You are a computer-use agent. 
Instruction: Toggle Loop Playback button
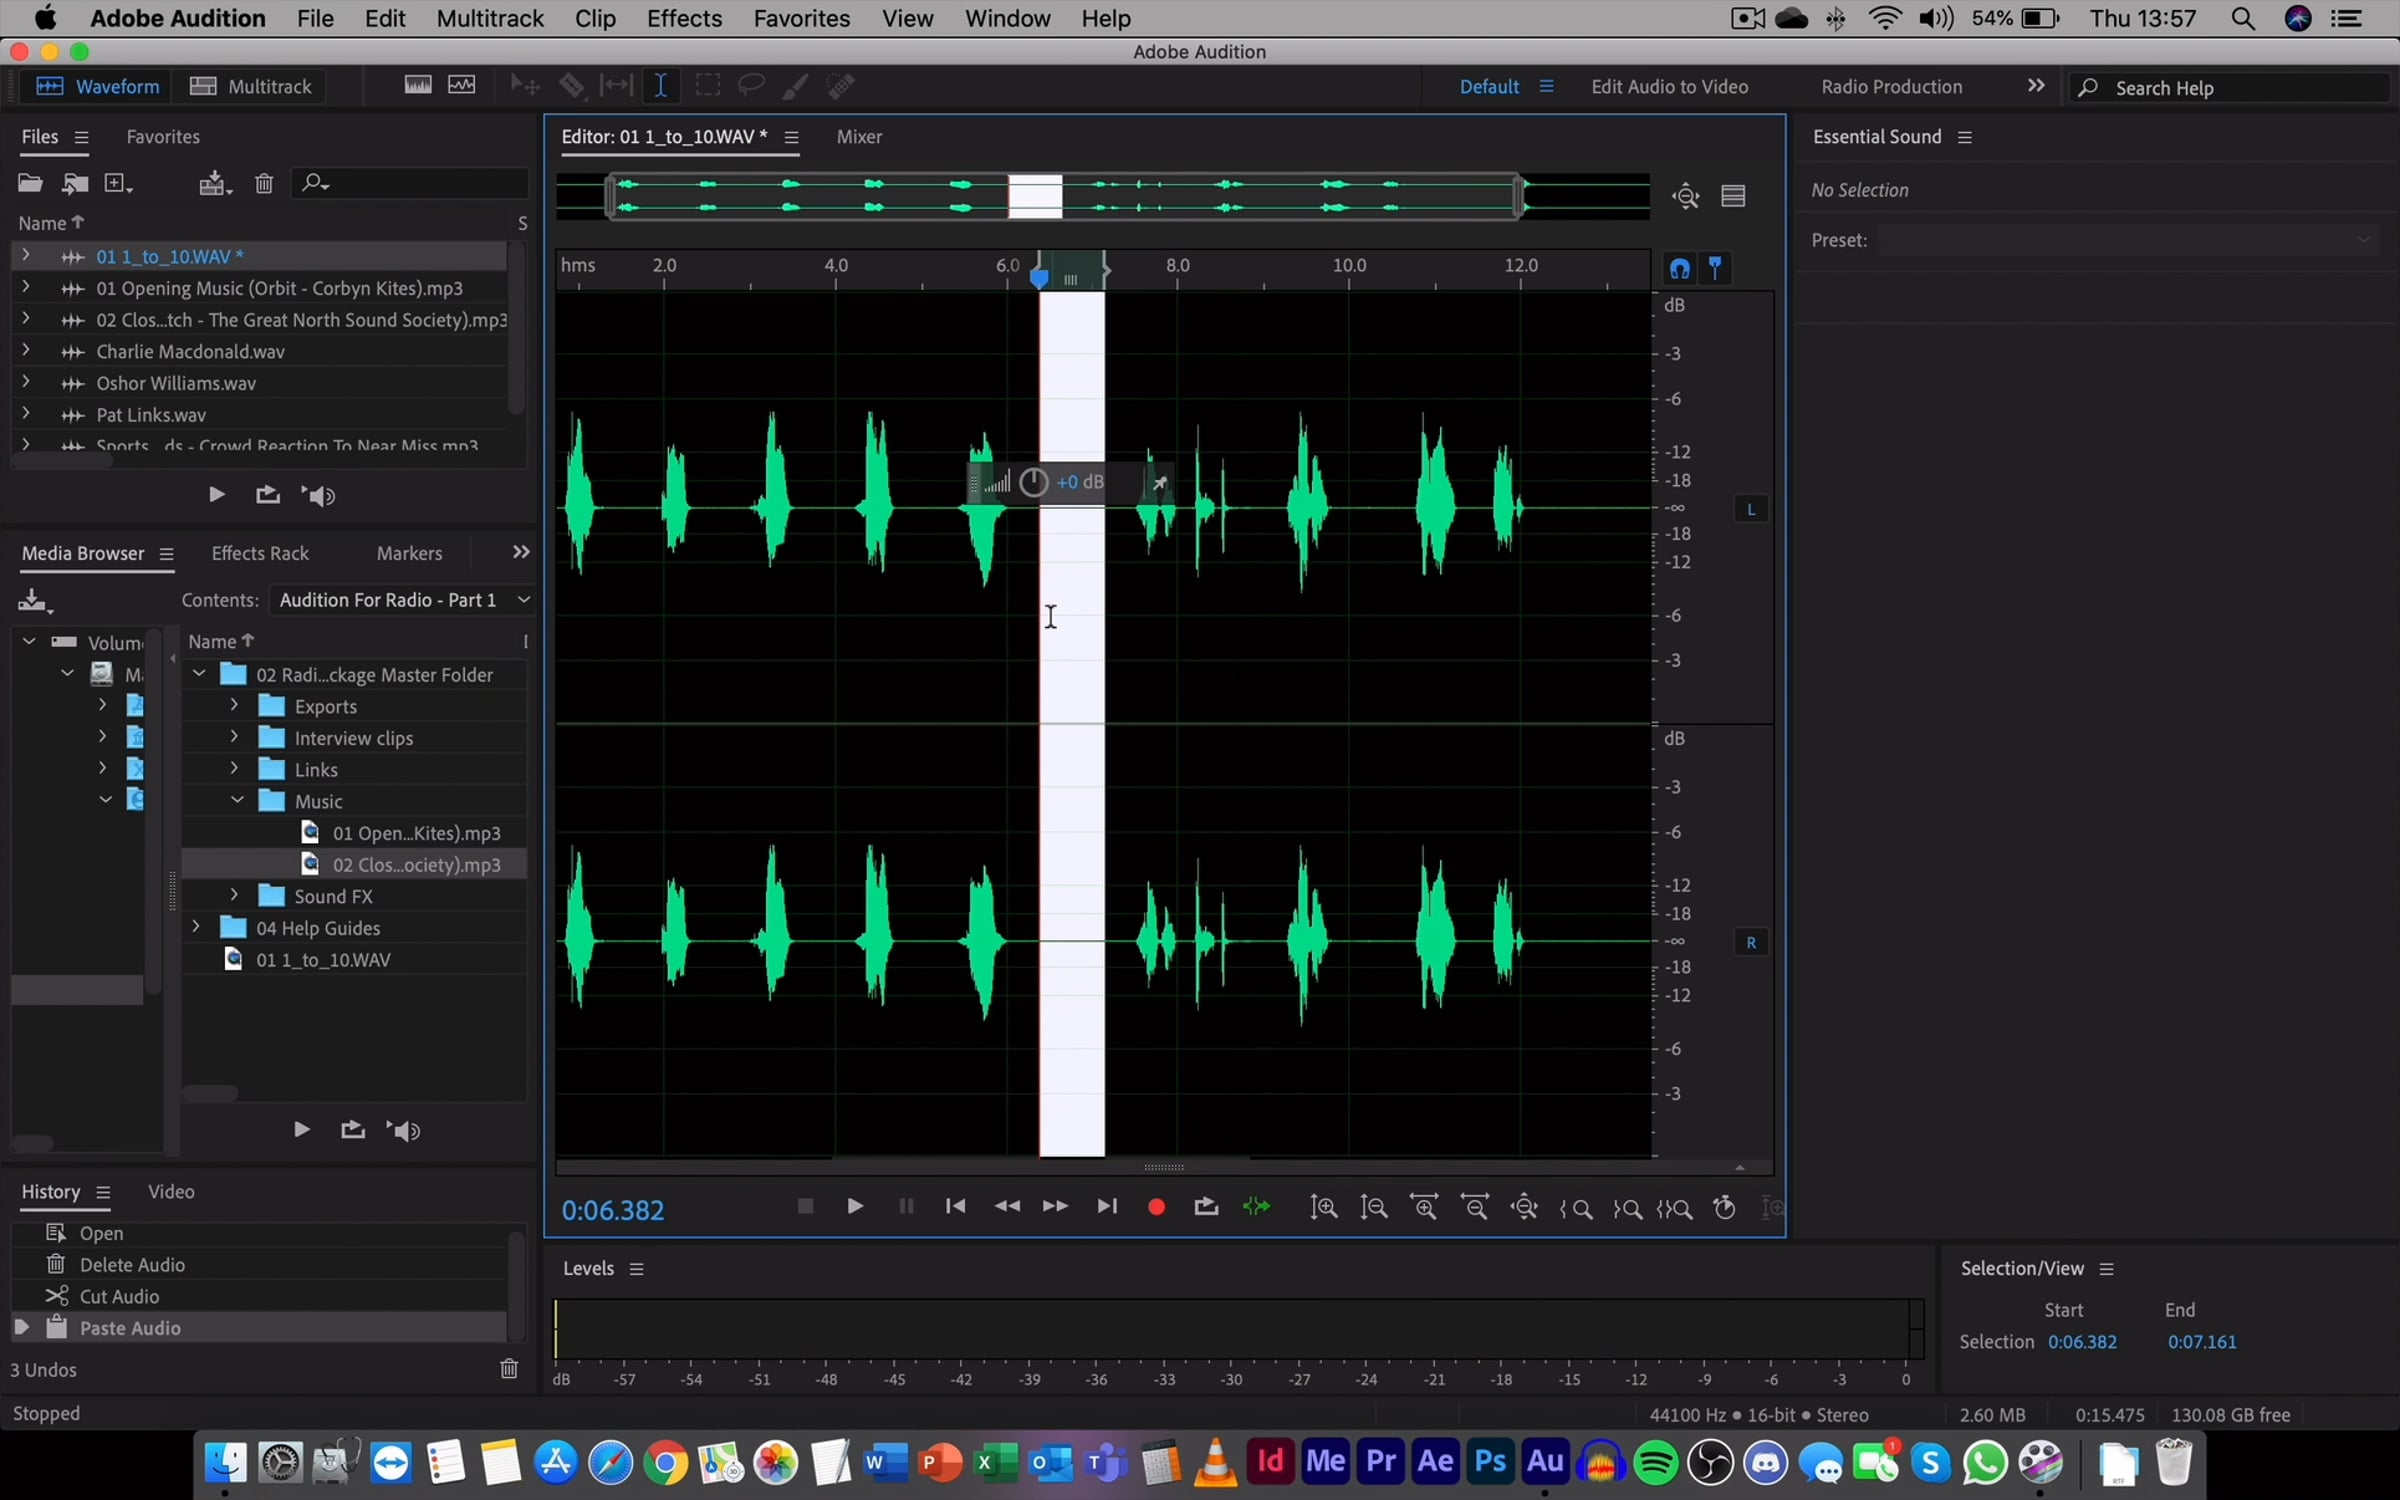1206,1207
